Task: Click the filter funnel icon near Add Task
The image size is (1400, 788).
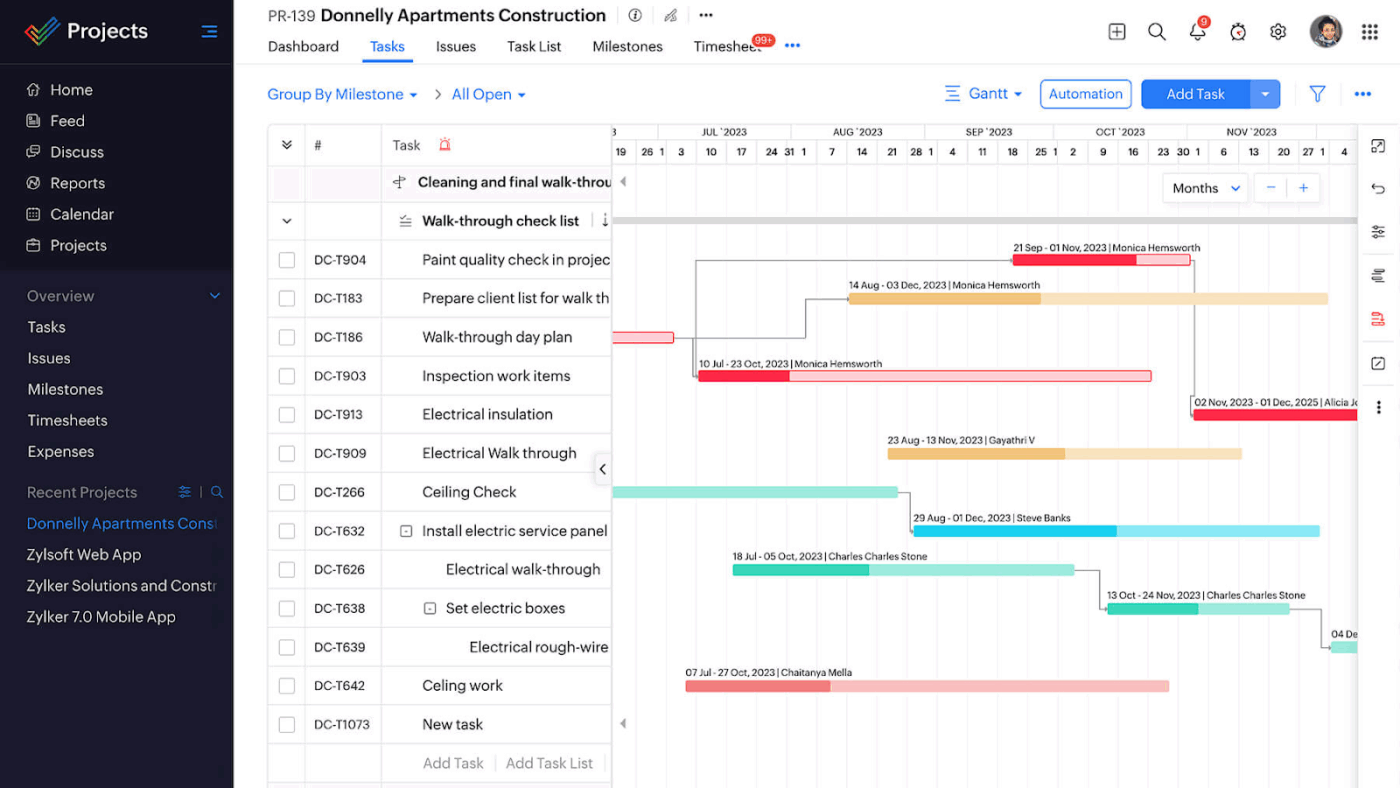Action: tap(1317, 93)
